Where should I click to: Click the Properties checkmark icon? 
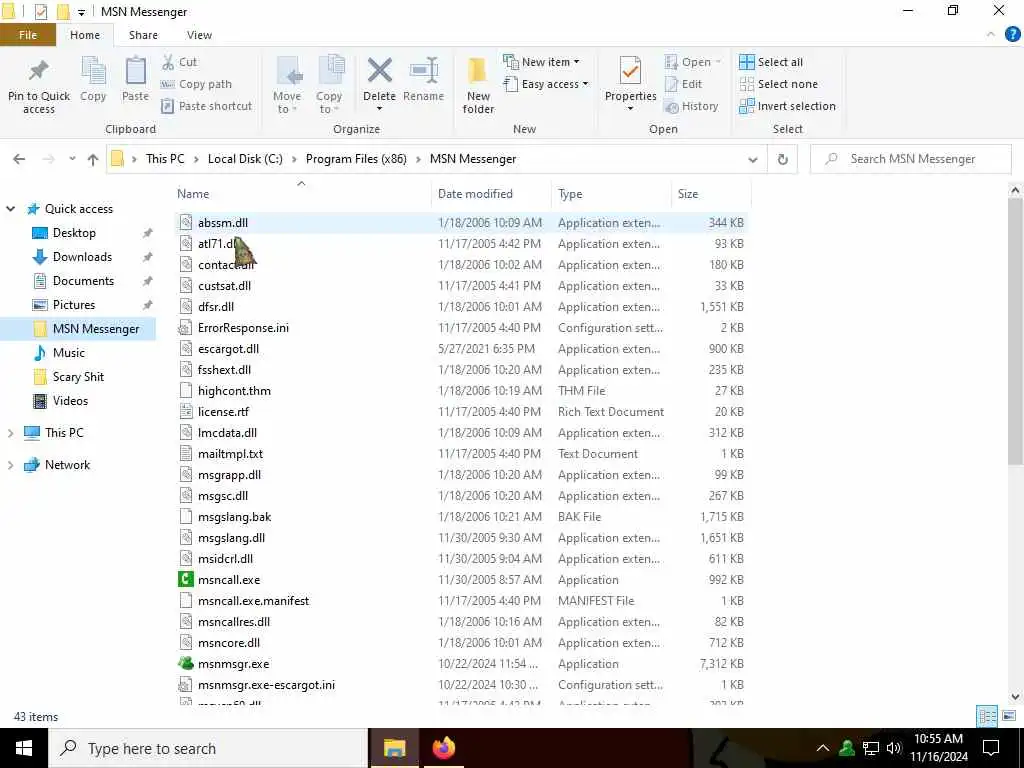(x=630, y=71)
